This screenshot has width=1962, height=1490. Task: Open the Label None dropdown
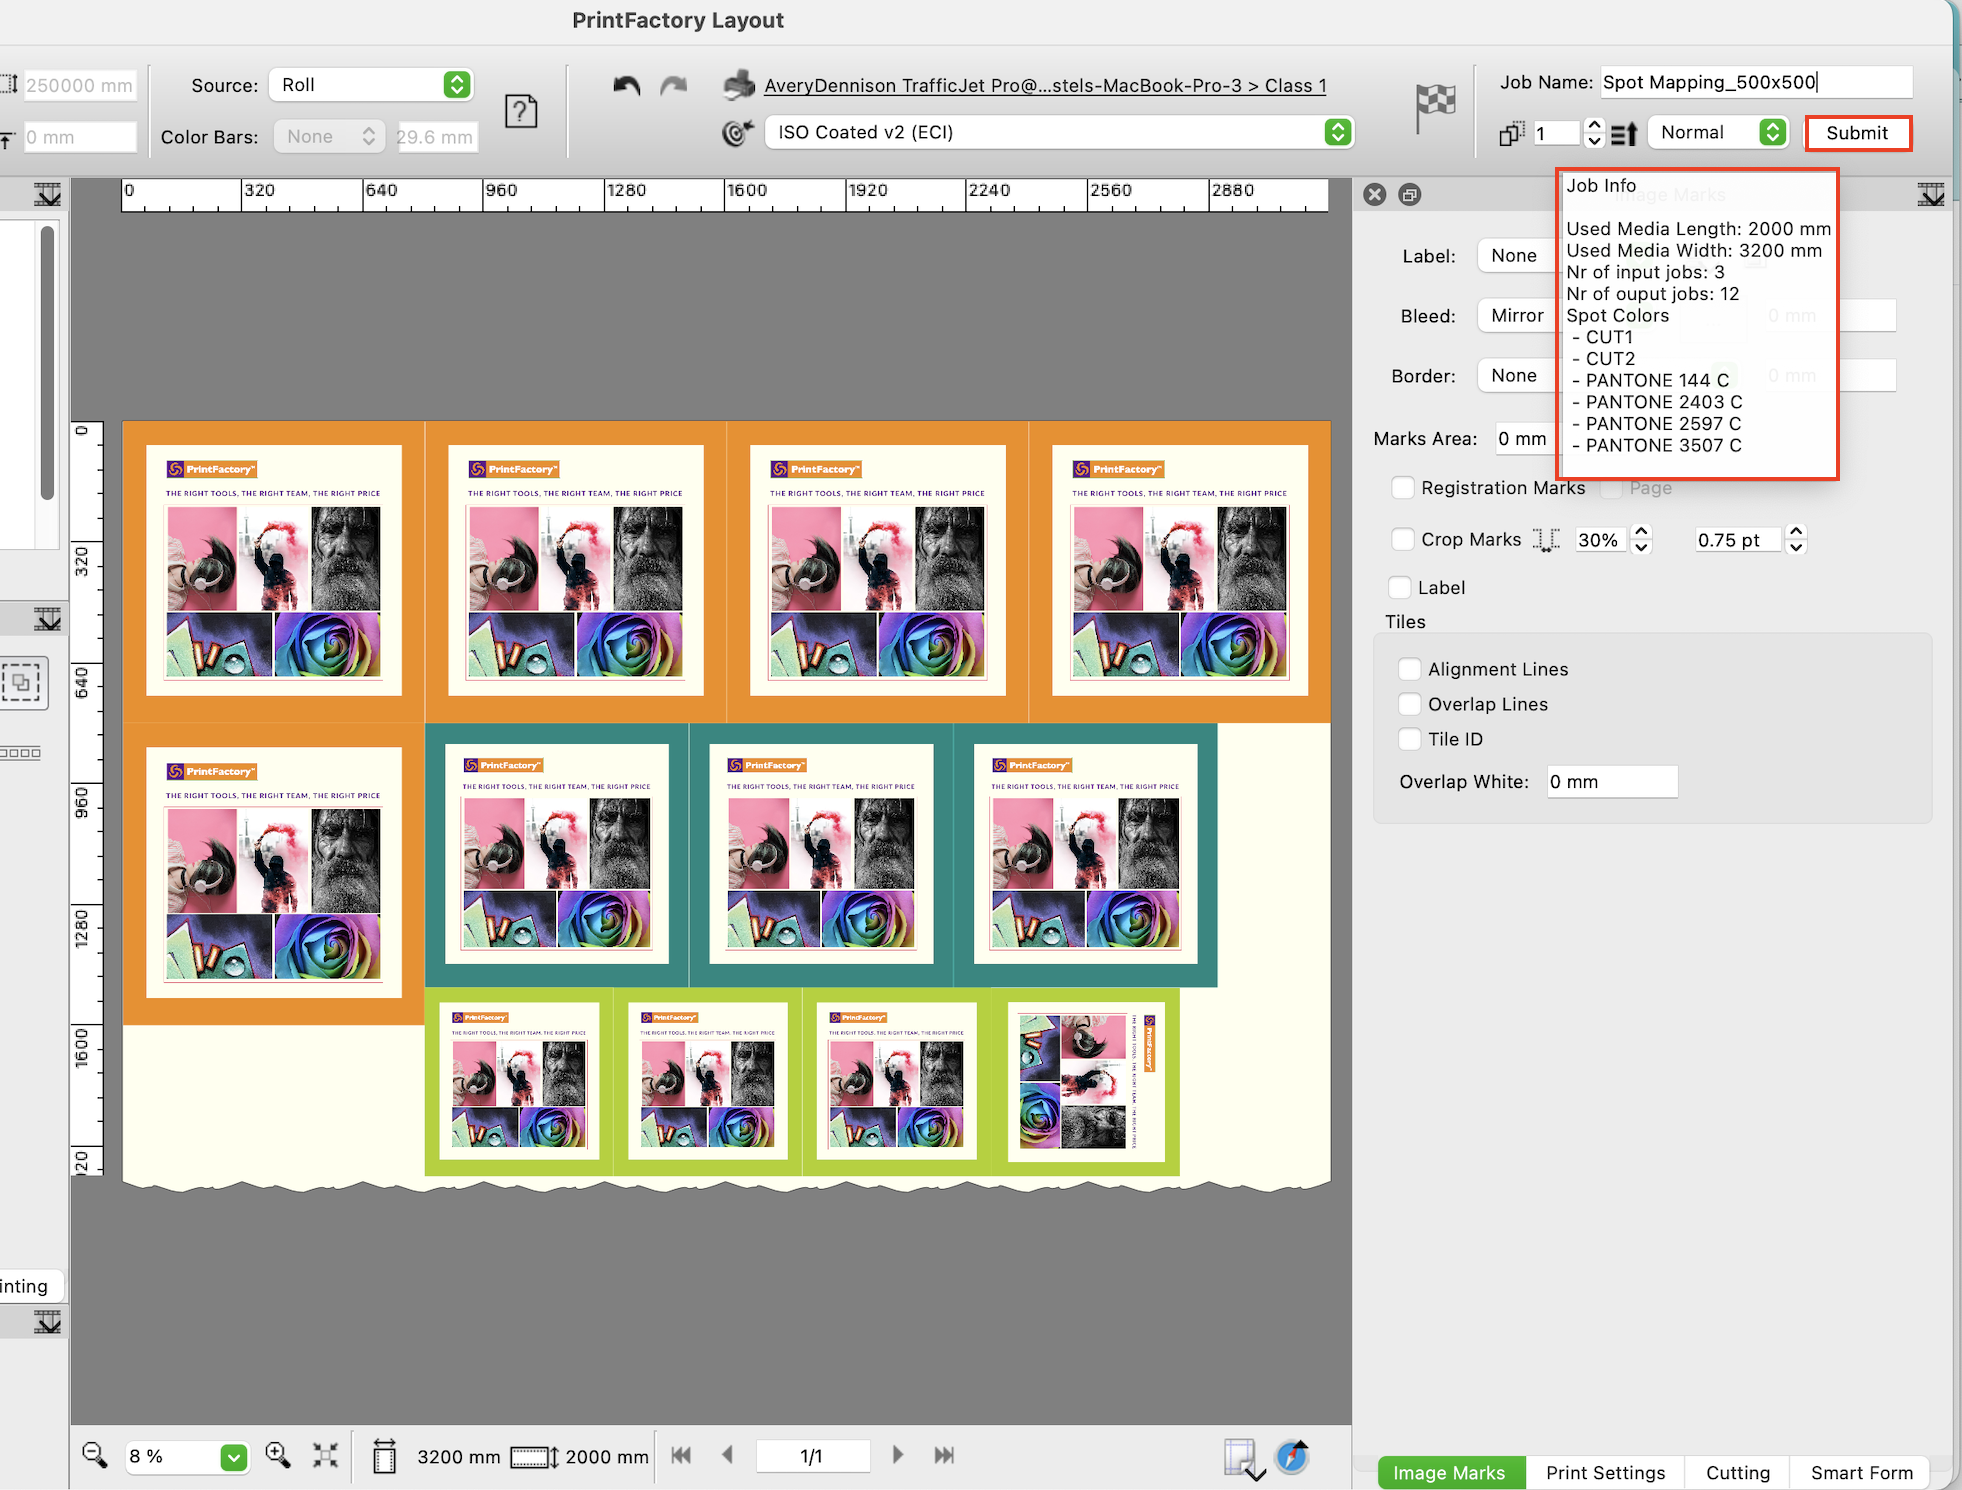[x=1517, y=256]
